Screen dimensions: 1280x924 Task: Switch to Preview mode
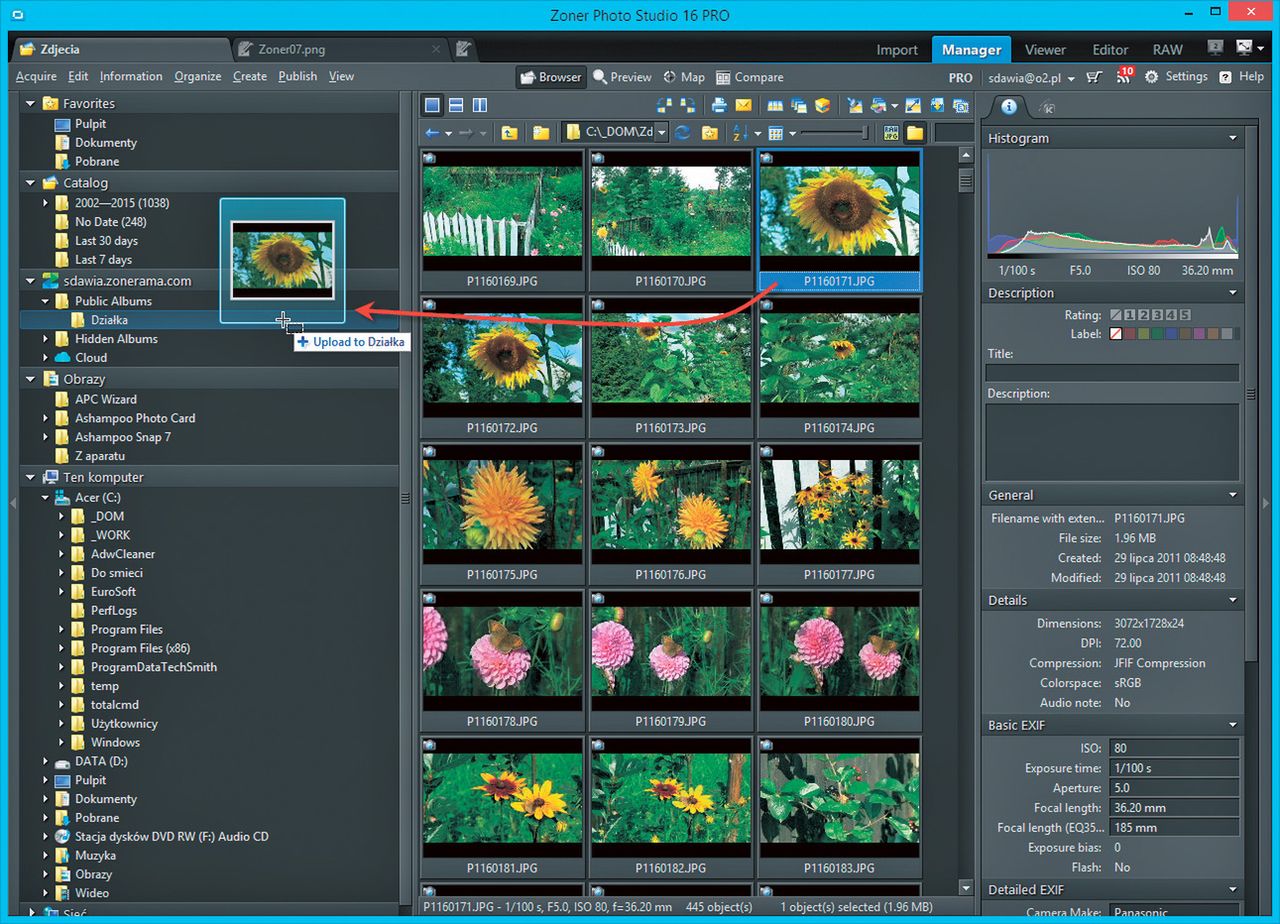tap(621, 77)
